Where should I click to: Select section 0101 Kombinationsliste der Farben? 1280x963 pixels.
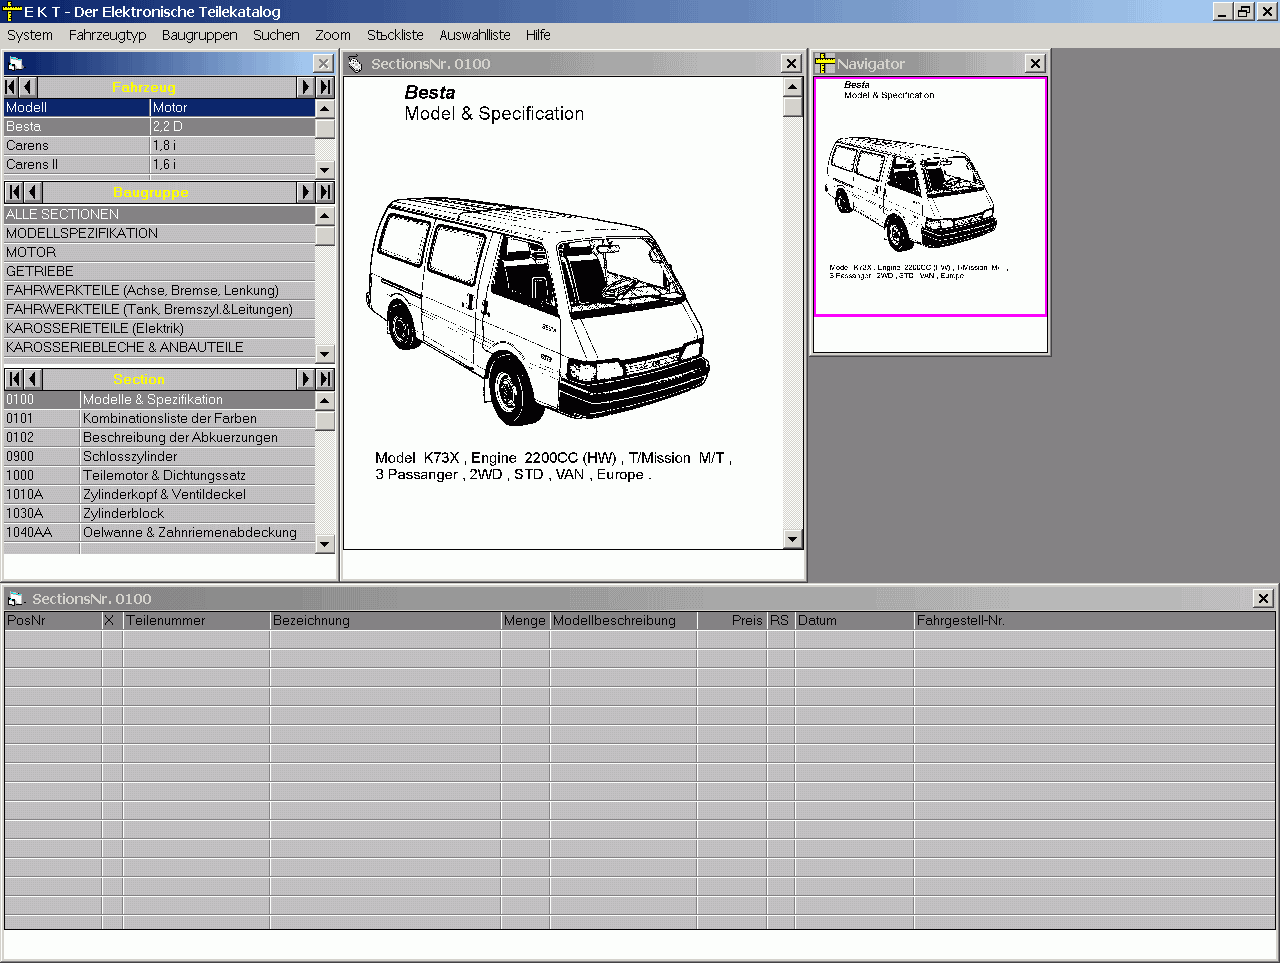coord(159,419)
